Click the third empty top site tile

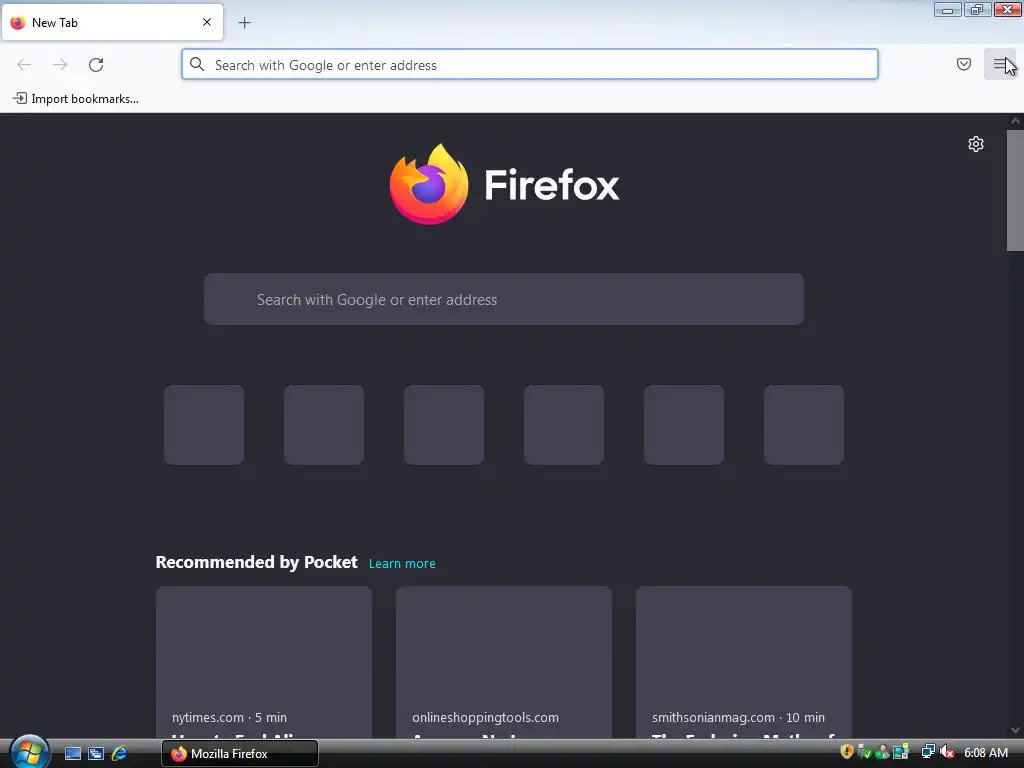[x=444, y=424]
